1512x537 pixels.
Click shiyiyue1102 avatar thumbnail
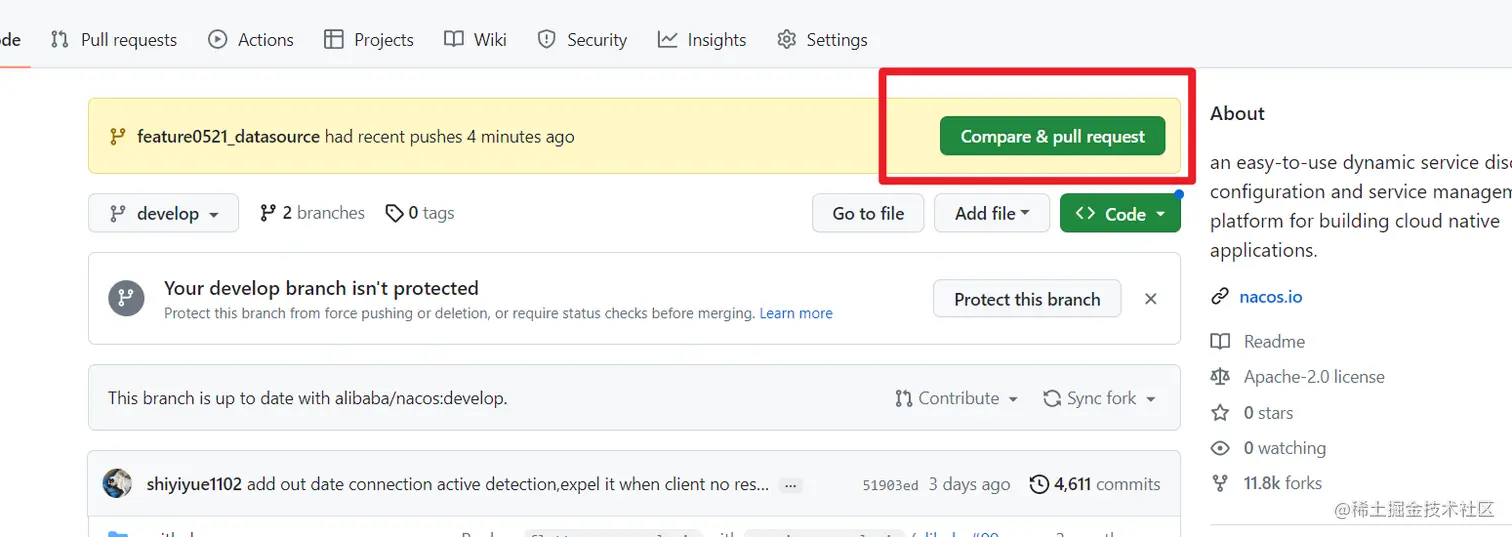coord(117,484)
